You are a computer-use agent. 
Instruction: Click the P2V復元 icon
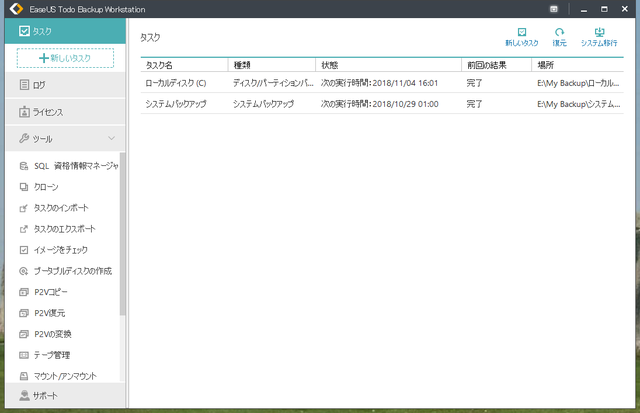(24, 313)
